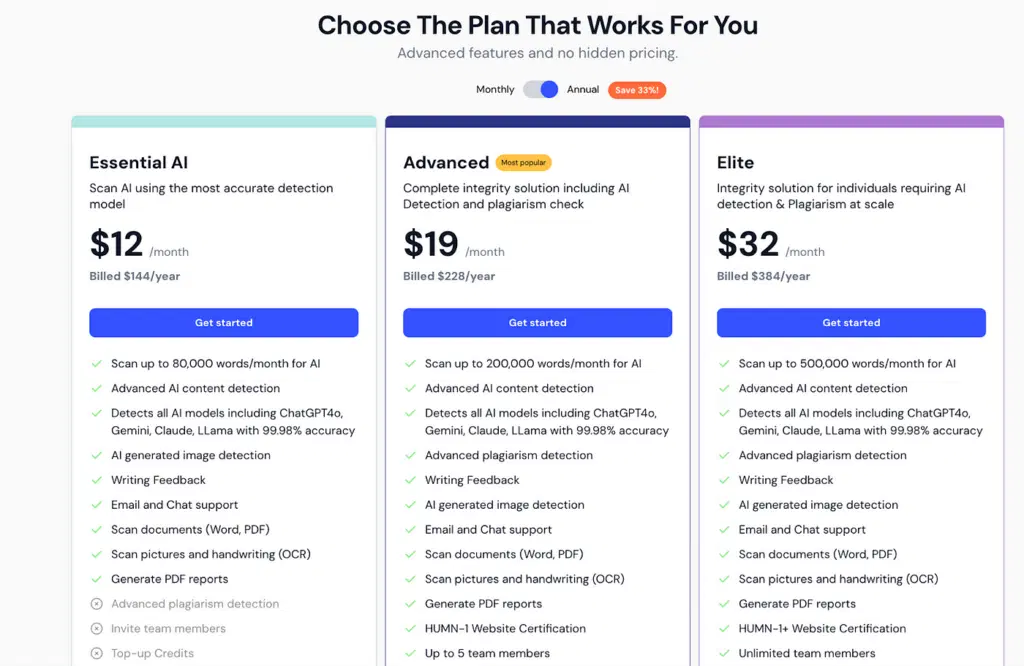Viewport: 1024px width, 666px height.
Task: Click checkmark beside 80,000 words/month scan
Action: 97,364
